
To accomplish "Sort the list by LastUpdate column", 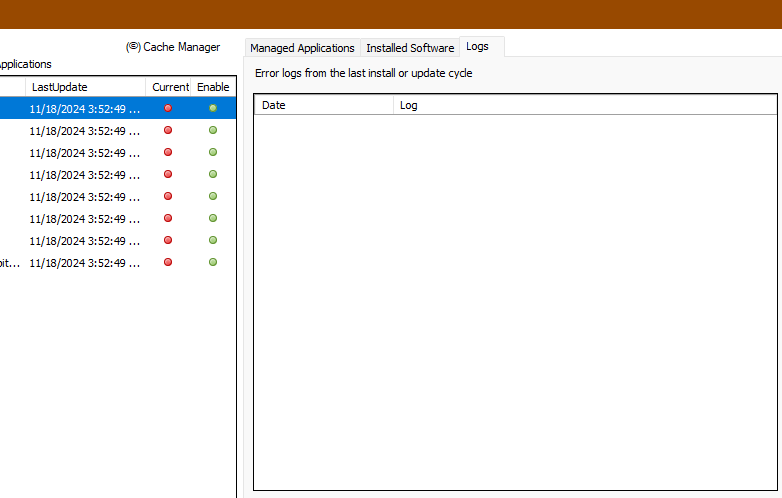I will pos(85,87).
